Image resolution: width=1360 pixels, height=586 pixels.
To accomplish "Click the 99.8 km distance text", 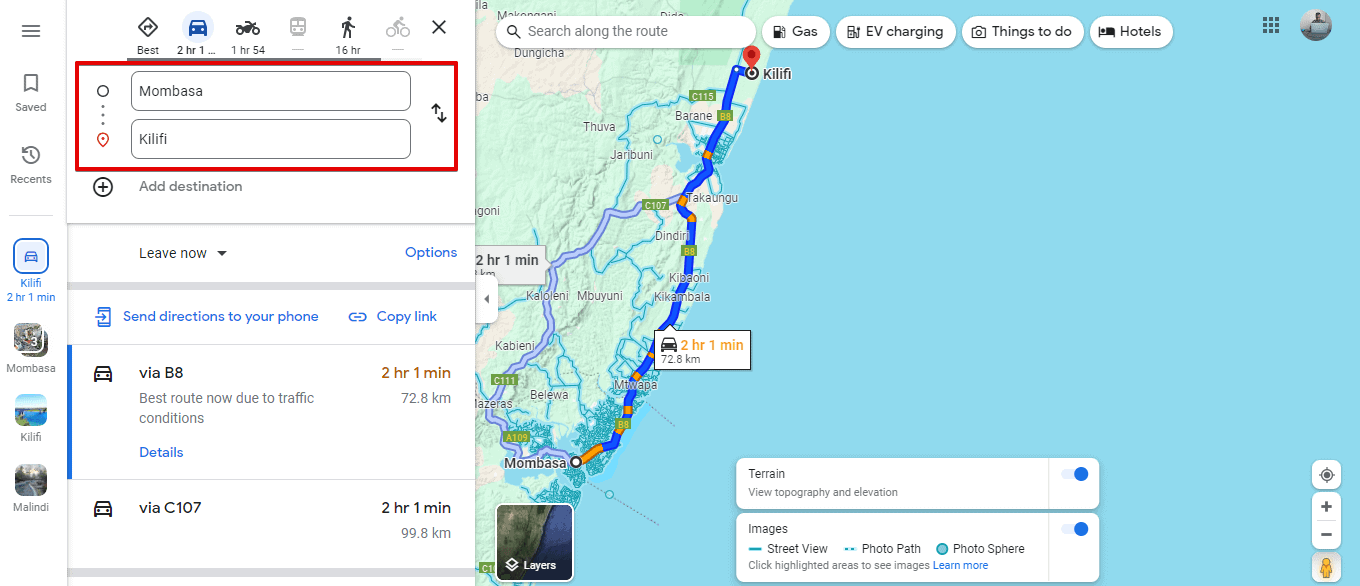I will (x=426, y=534).
